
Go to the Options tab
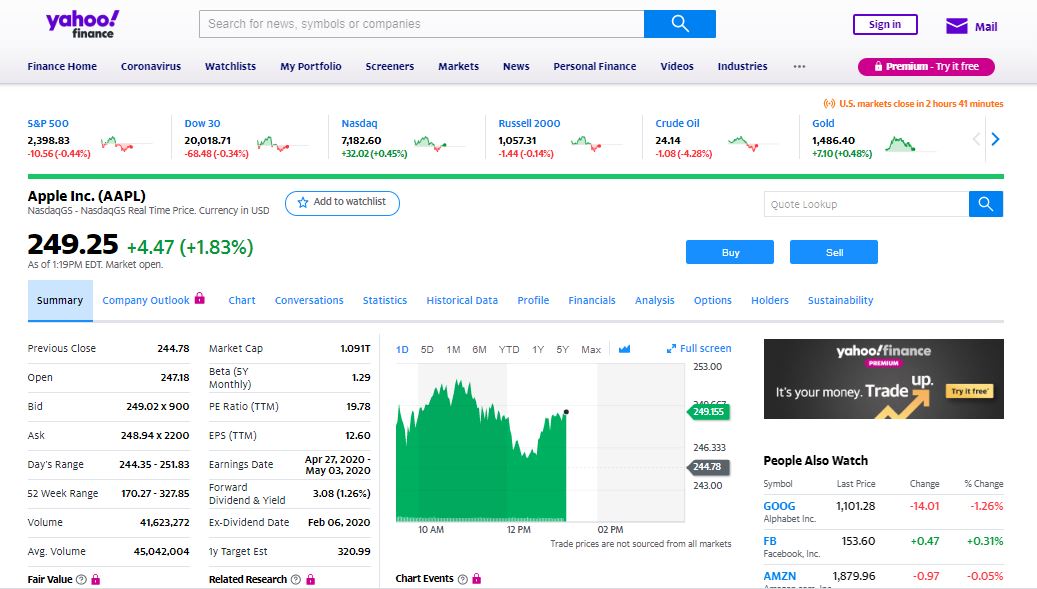pos(713,300)
